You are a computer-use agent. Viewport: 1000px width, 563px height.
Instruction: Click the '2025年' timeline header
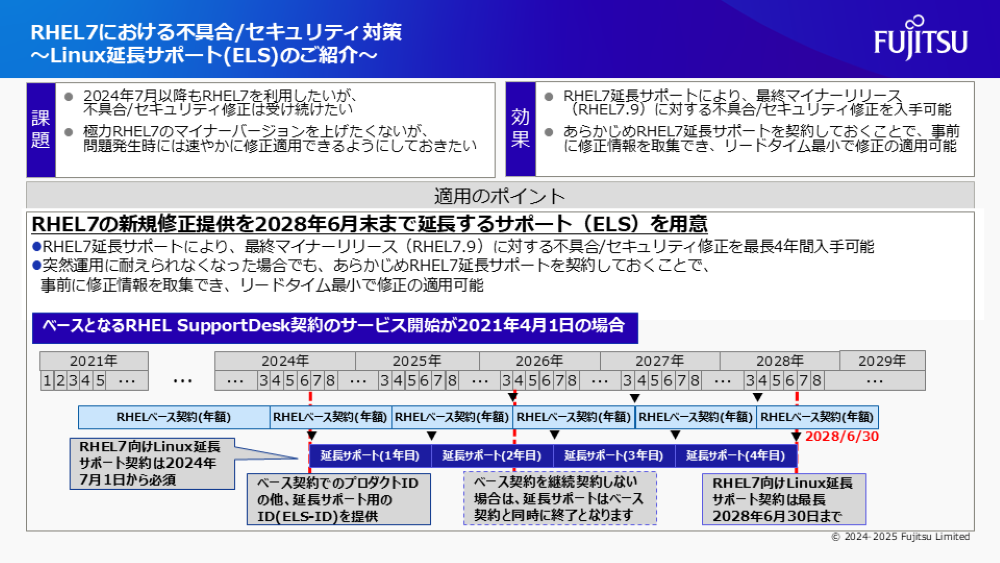pyautogui.click(x=417, y=361)
